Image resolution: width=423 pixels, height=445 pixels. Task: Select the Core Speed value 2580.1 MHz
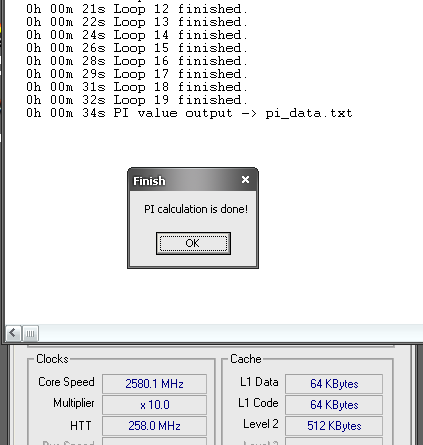[x=154, y=384]
